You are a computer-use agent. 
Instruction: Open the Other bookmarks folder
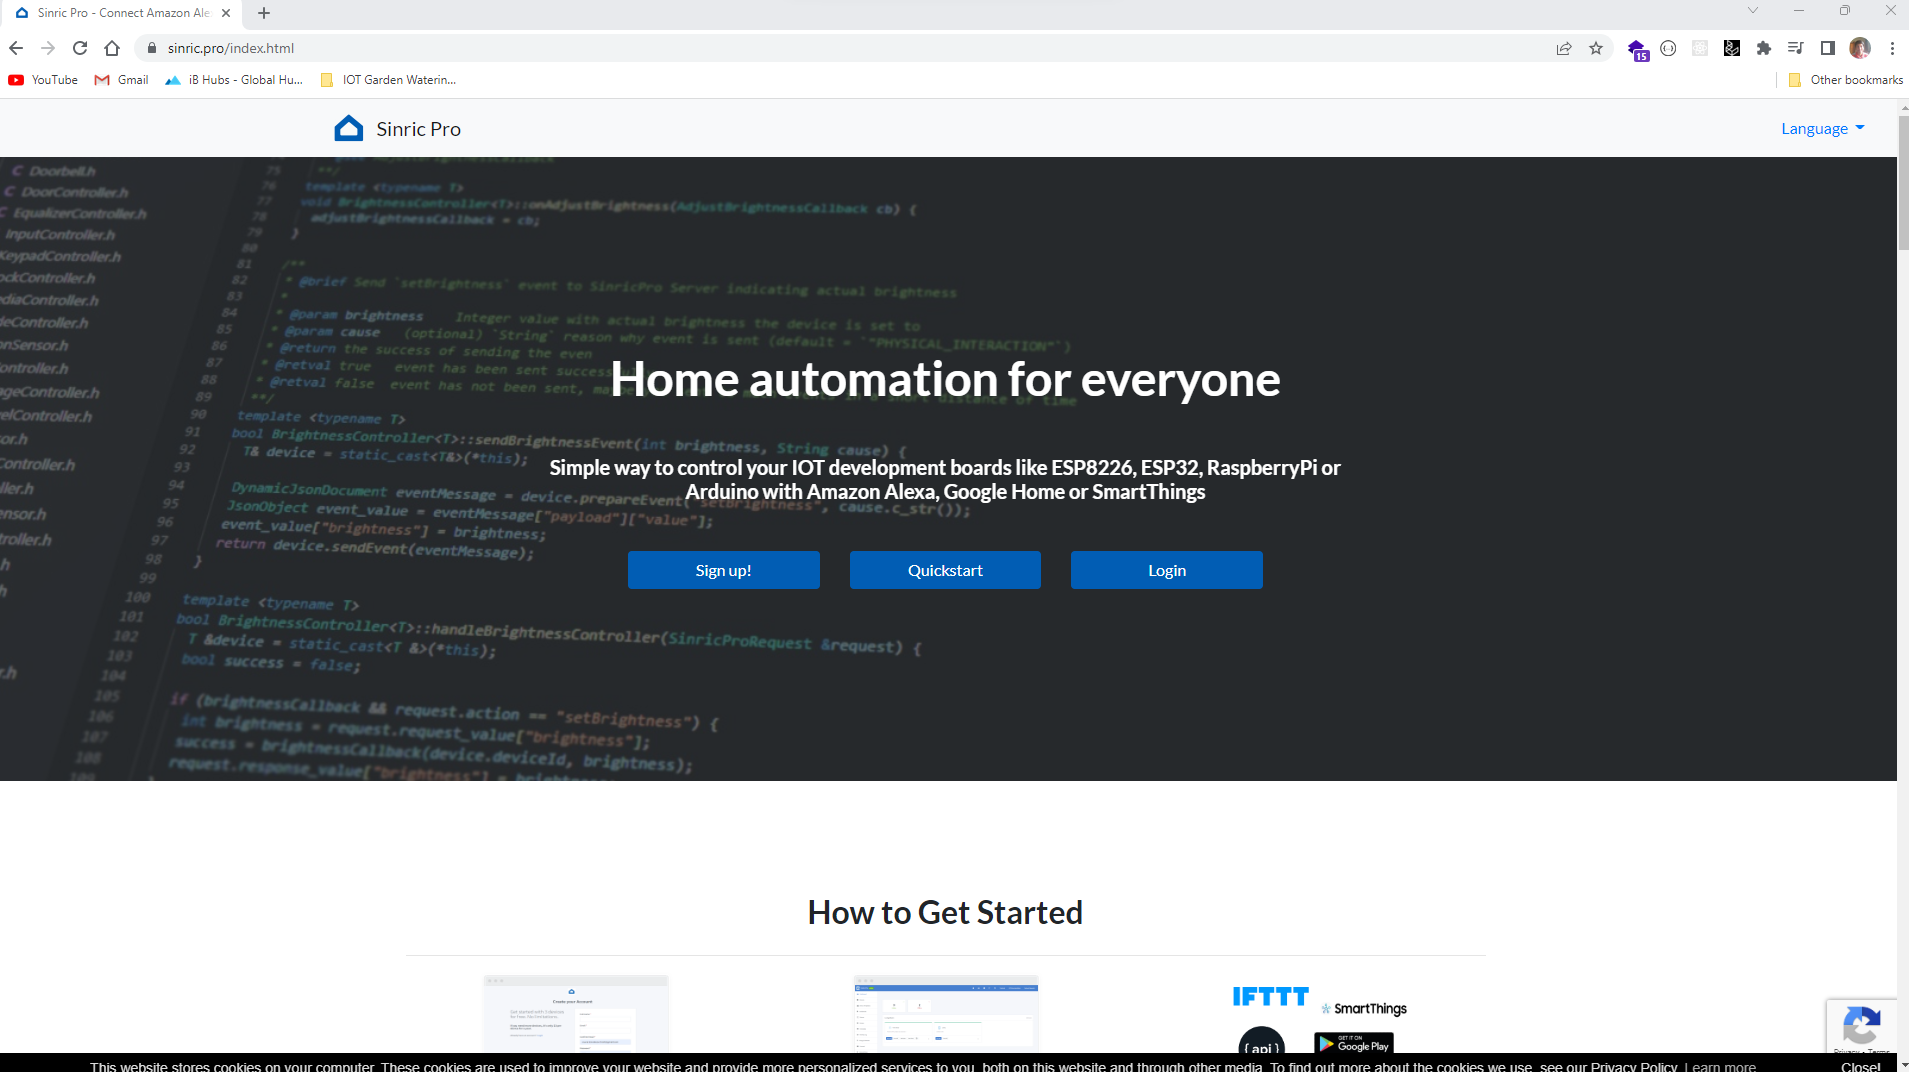pyautogui.click(x=1845, y=80)
